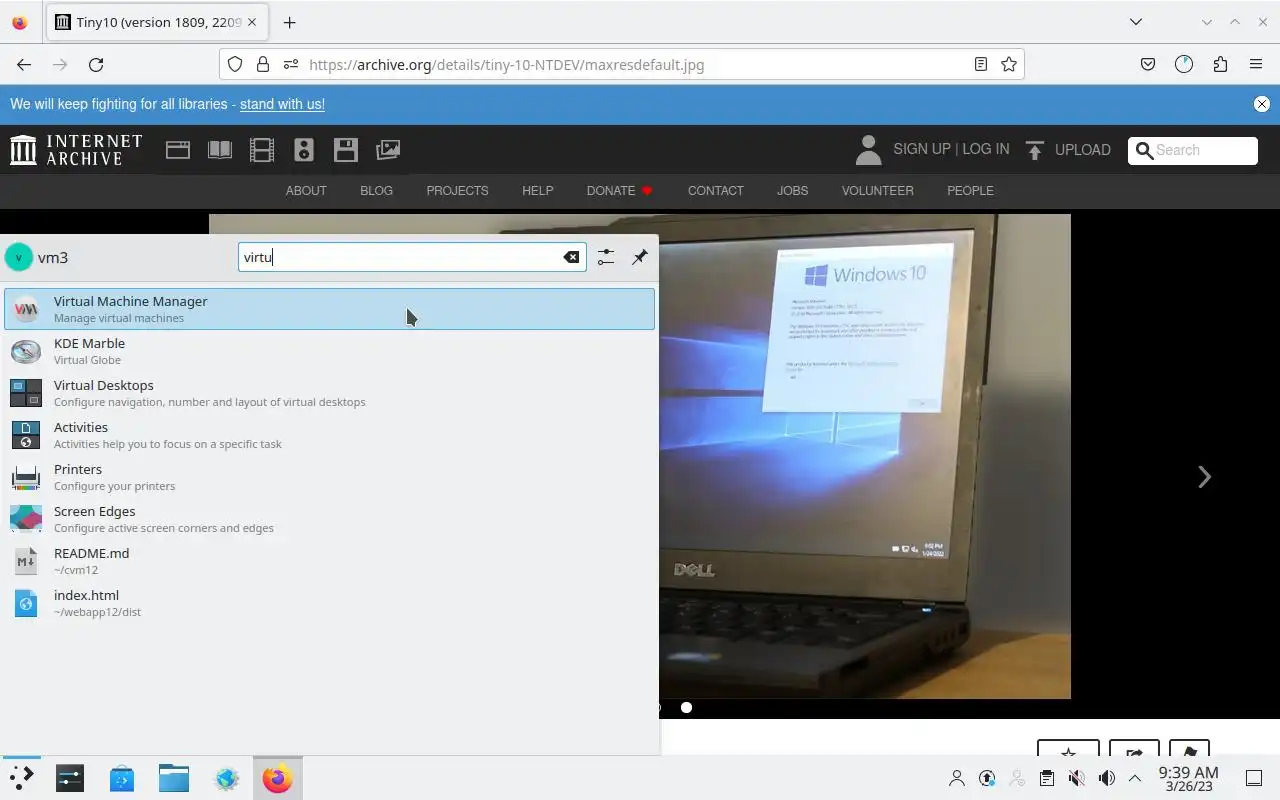Screen dimensions: 1280x800
Task: Switch to Firefox in the taskbar
Action: [x=278, y=778]
